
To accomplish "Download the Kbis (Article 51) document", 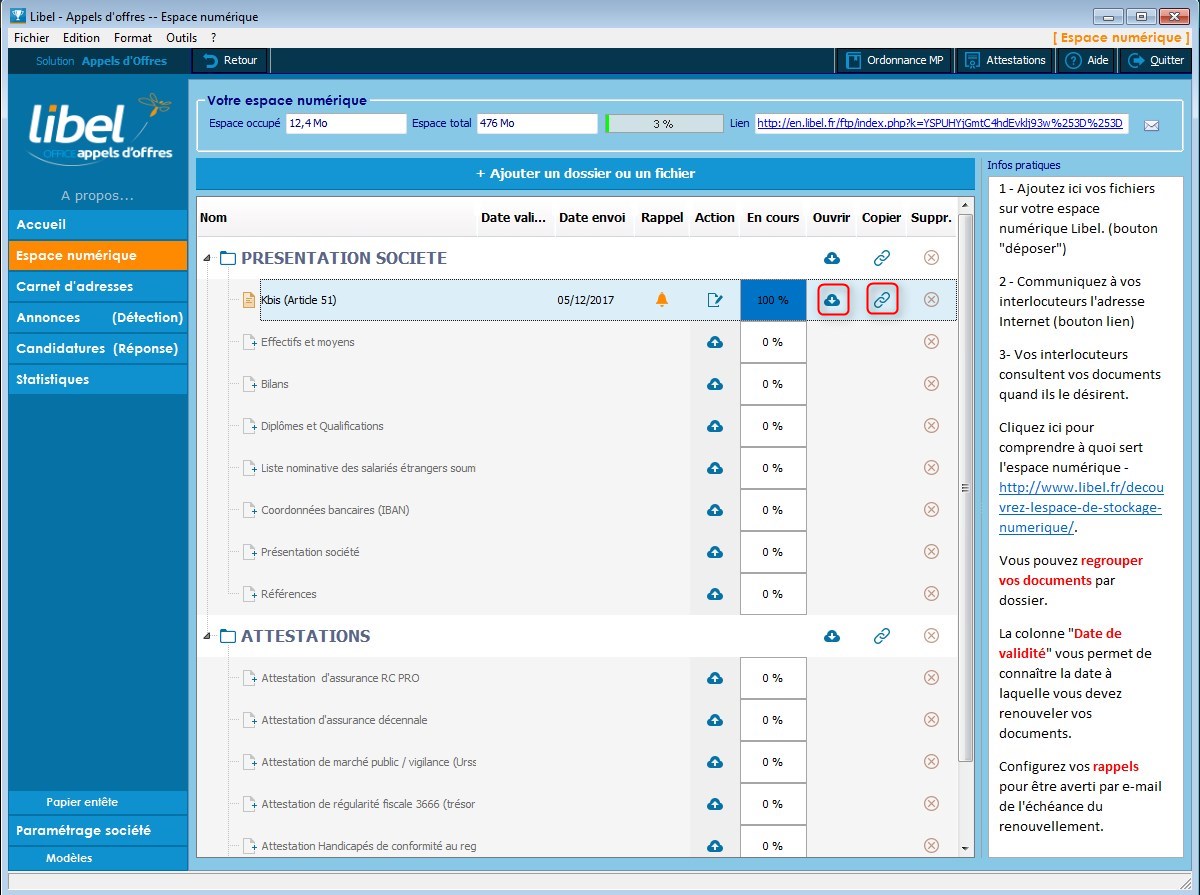I will click(832, 300).
